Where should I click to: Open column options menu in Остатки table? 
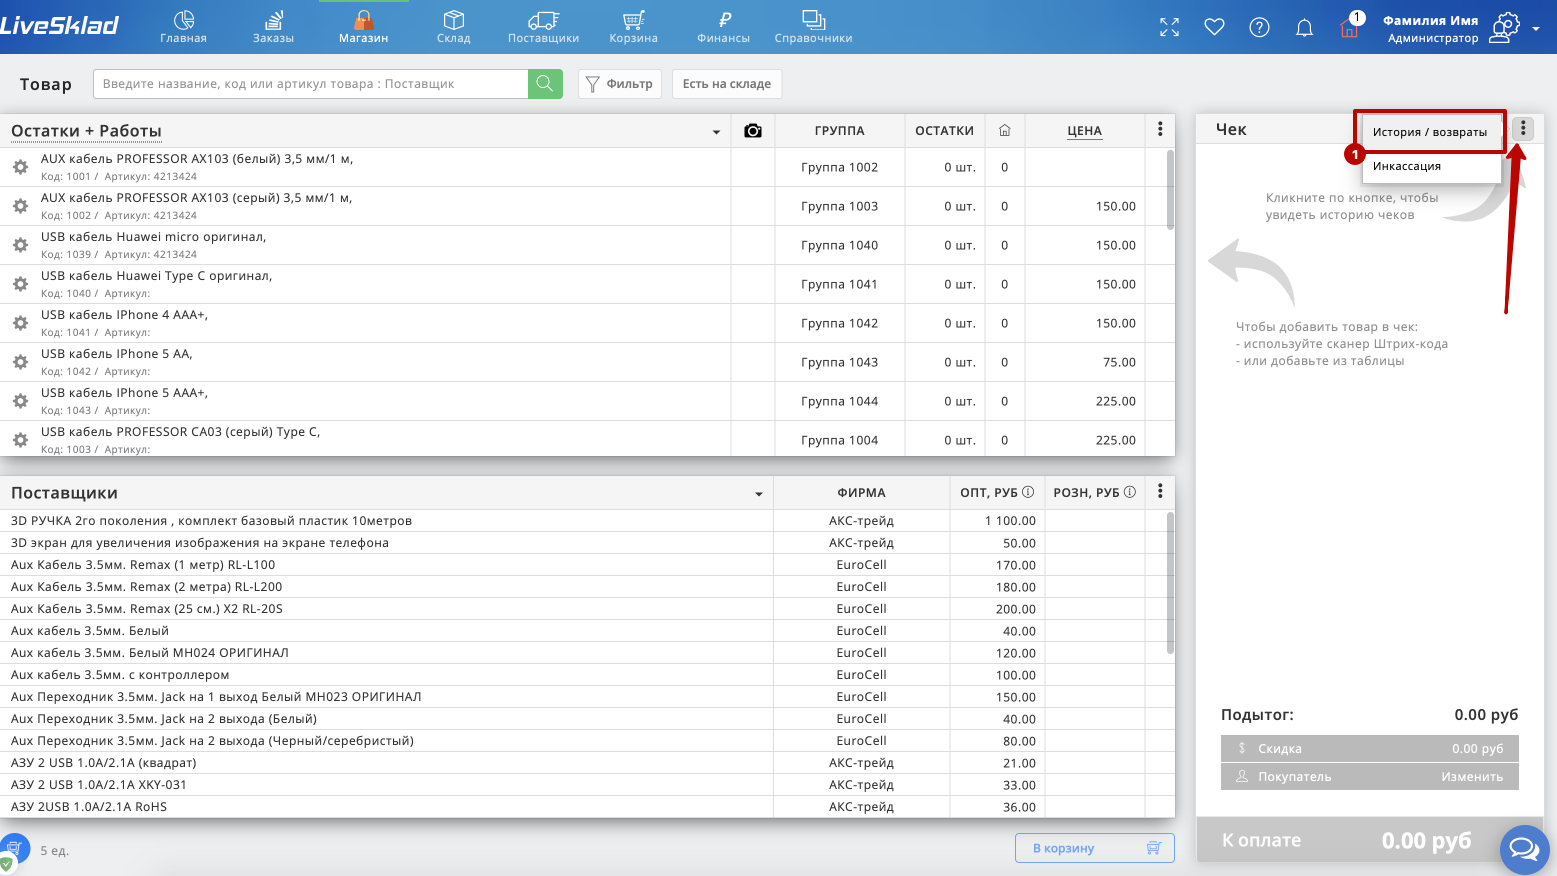pyautogui.click(x=1160, y=129)
